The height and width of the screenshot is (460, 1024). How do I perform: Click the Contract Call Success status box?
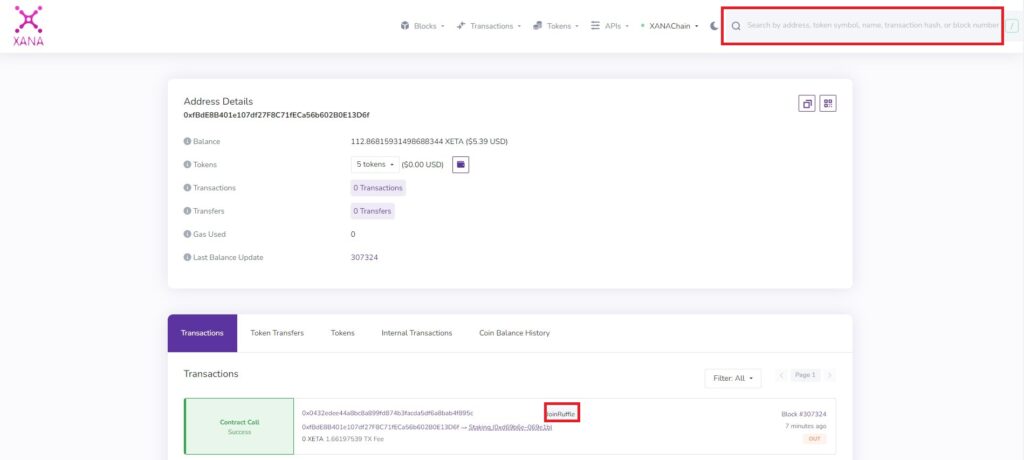[239, 427]
